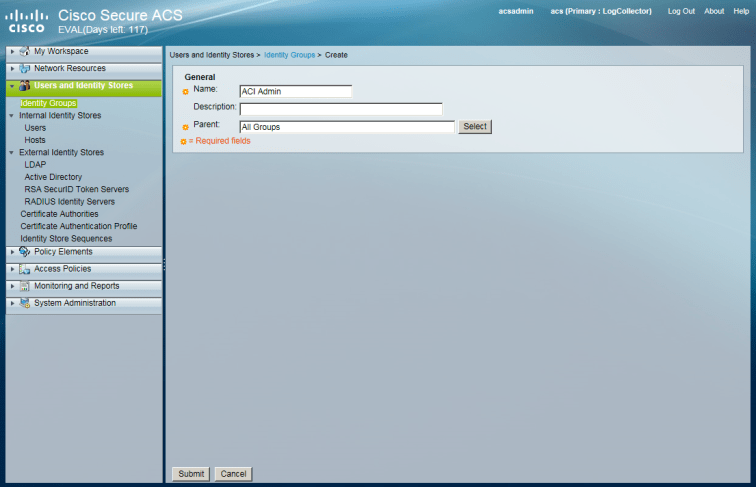
Task: Click the System Administration icon
Action: [x=25, y=303]
